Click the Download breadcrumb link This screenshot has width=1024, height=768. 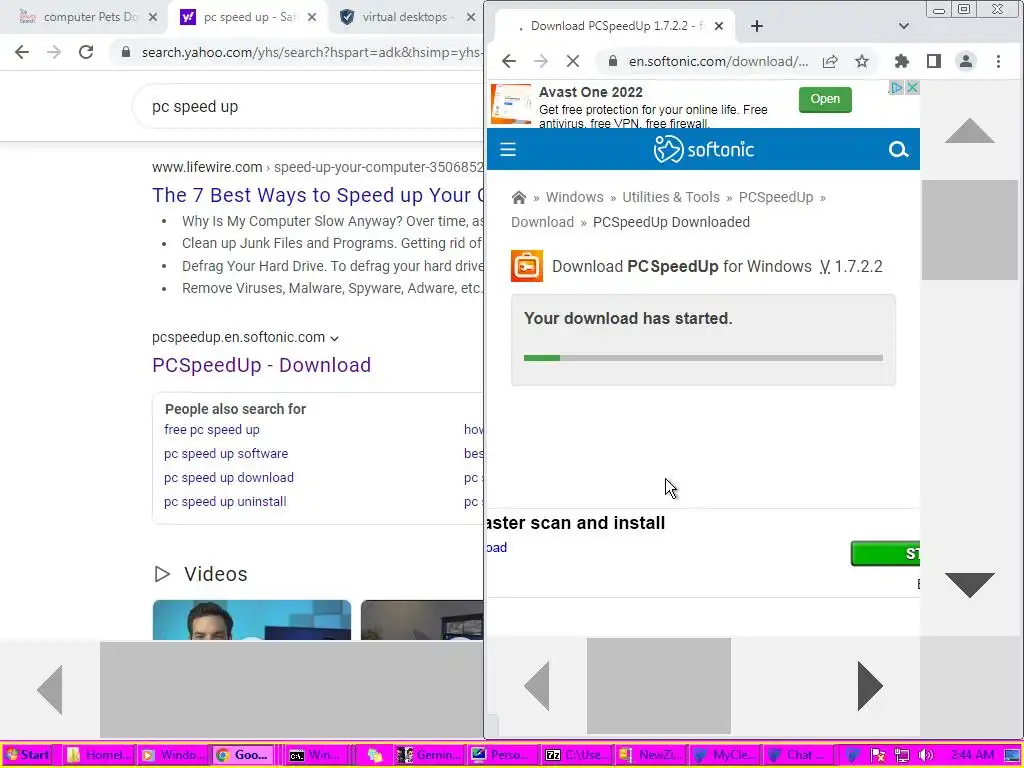pyautogui.click(x=543, y=222)
